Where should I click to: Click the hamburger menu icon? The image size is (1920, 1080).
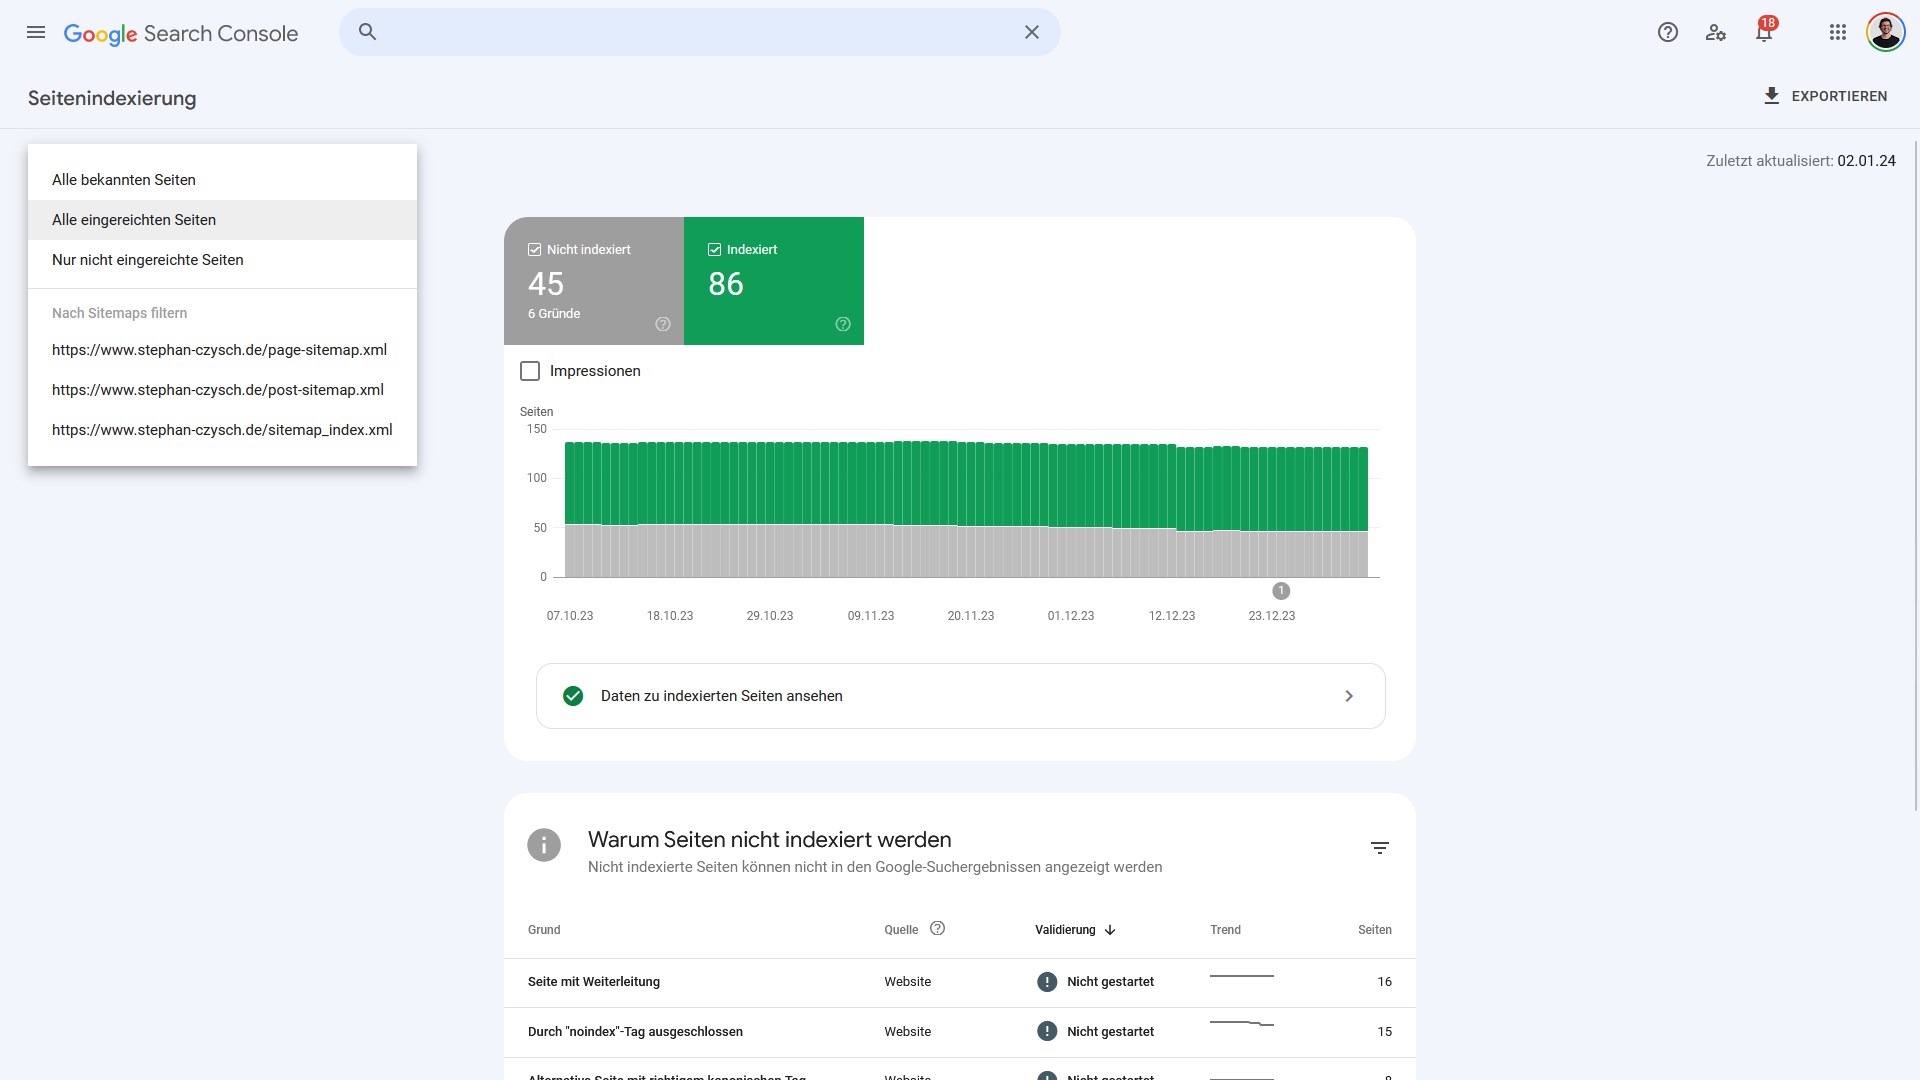click(x=36, y=32)
